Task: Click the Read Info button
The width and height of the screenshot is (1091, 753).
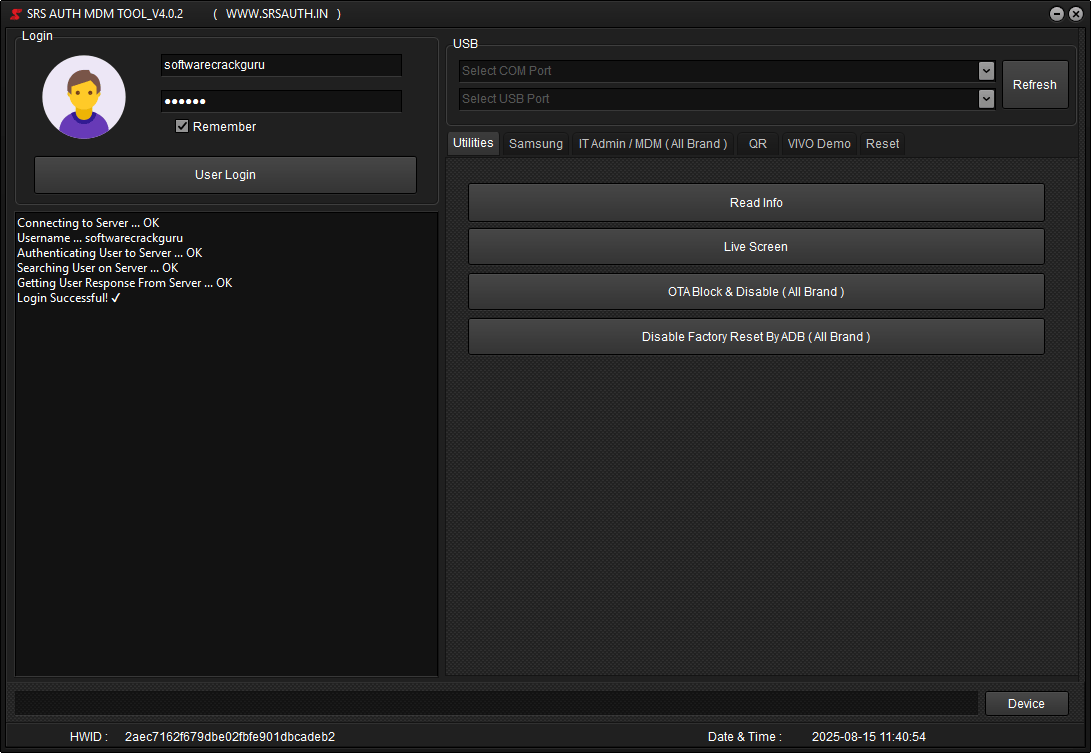Action: click(756, 202)
